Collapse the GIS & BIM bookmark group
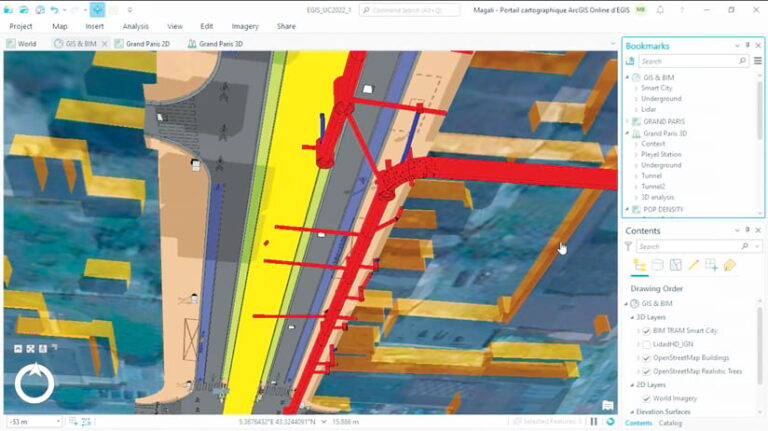Screen dimensions: 768x431 [x=627, y=77]
